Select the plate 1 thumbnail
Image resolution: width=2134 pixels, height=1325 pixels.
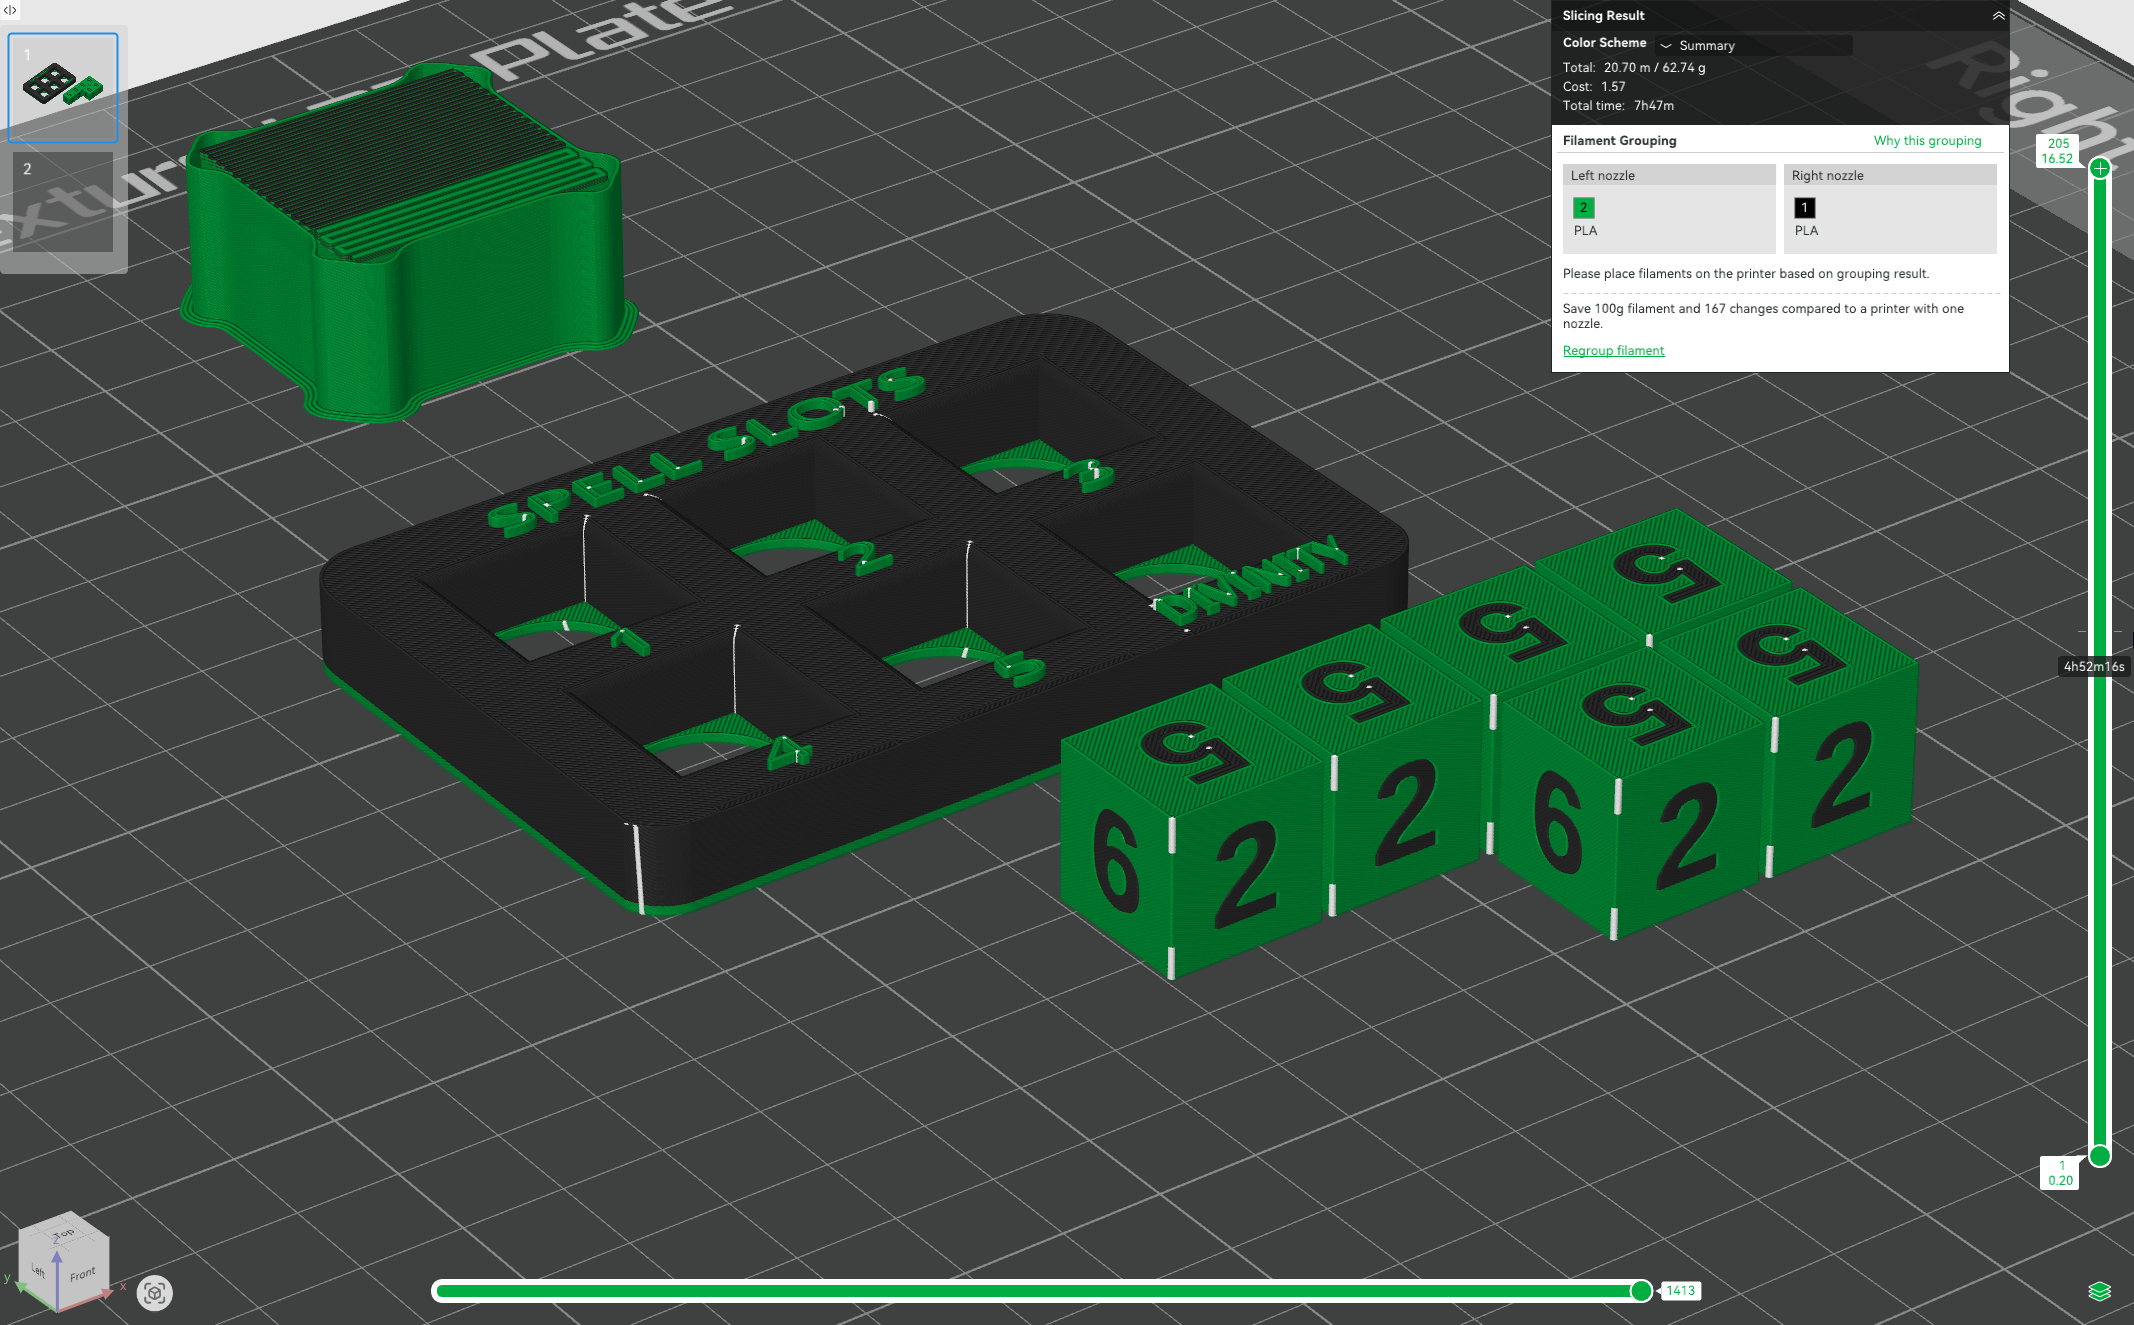coord(63,88)
